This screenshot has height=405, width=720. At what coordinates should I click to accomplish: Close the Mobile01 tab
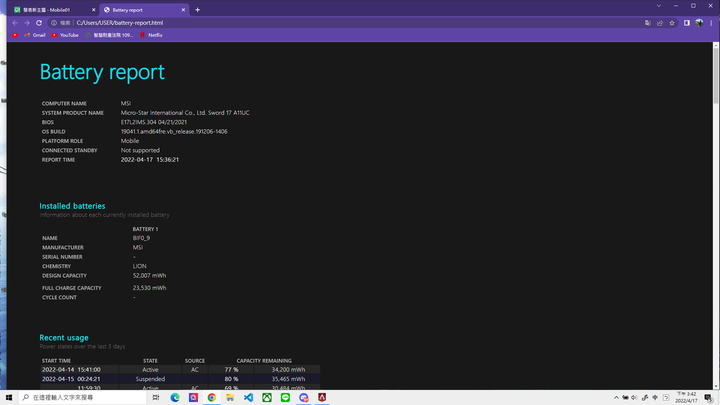click(x=94, y=10)
